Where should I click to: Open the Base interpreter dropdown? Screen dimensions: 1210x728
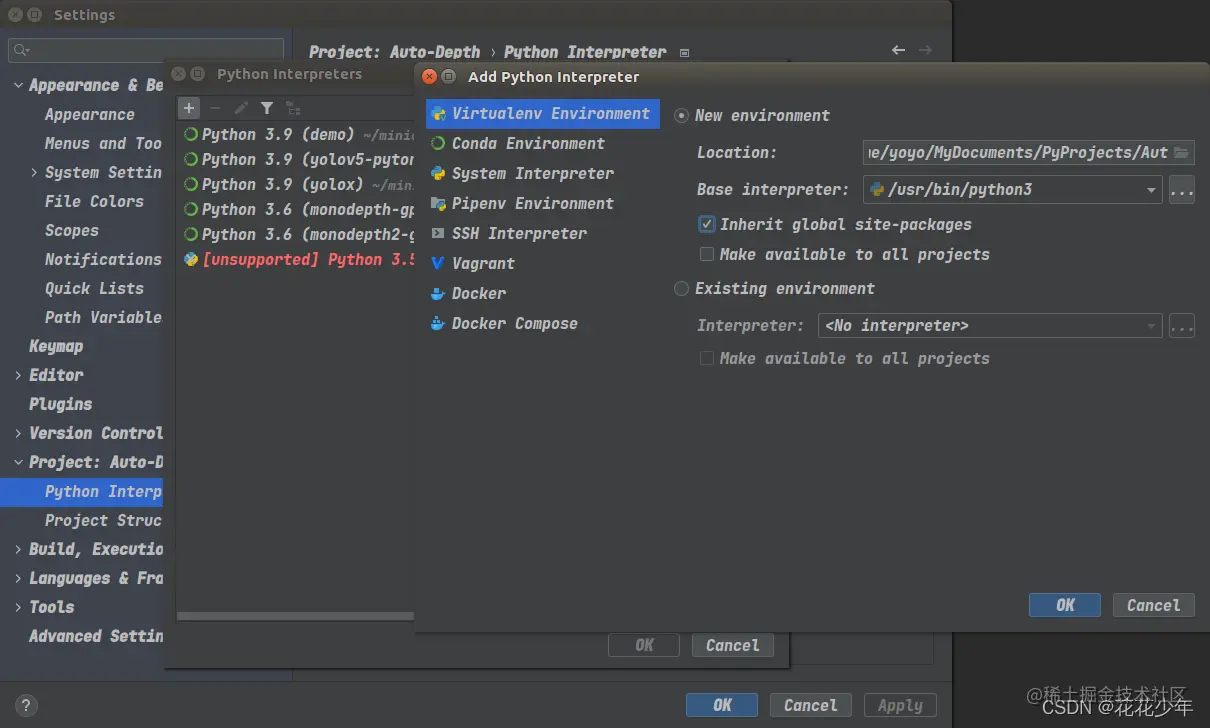(1151, 190)
